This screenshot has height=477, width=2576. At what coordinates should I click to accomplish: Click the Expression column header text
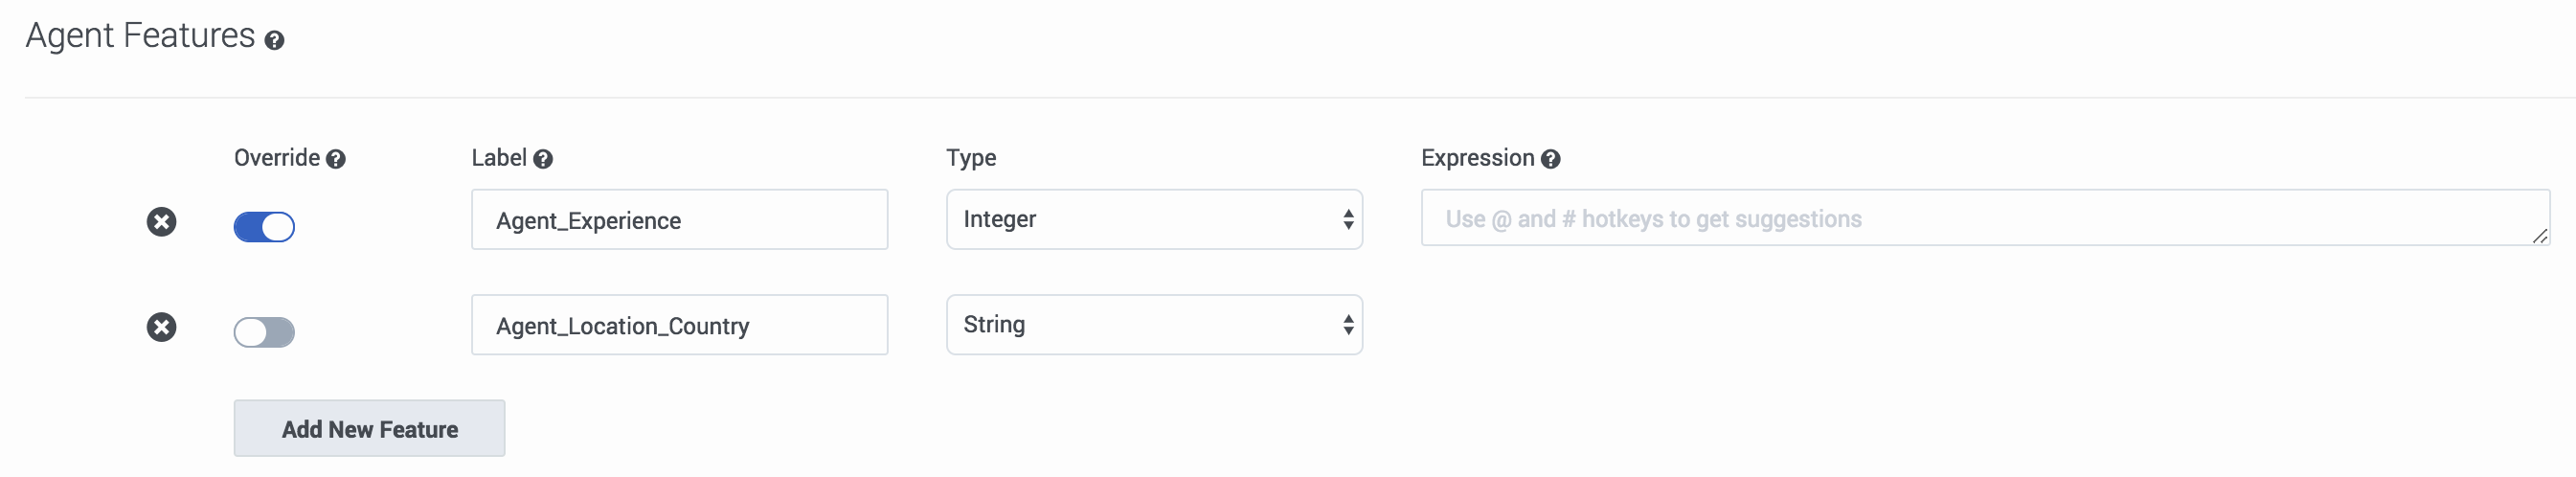1477,158
